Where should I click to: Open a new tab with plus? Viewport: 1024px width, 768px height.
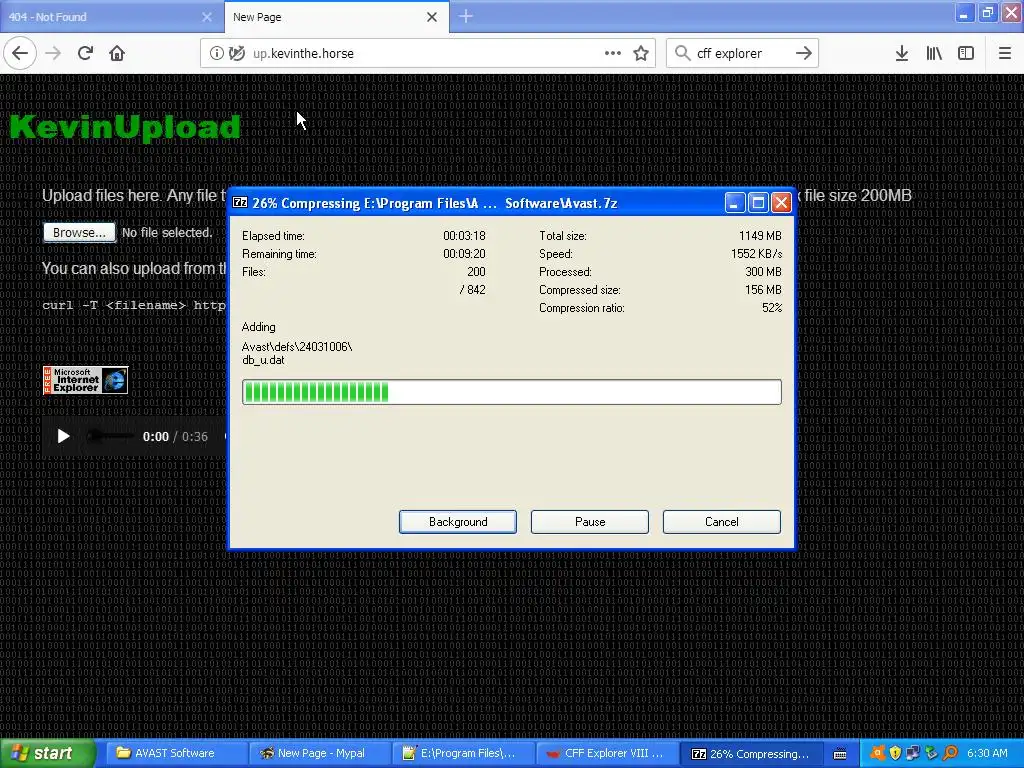pyautogui.click(x=466, y=16)
